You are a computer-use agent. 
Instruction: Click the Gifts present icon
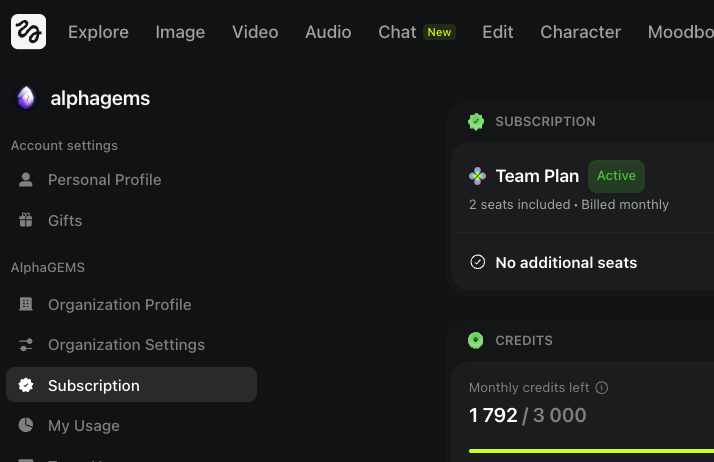coord(26,220)
